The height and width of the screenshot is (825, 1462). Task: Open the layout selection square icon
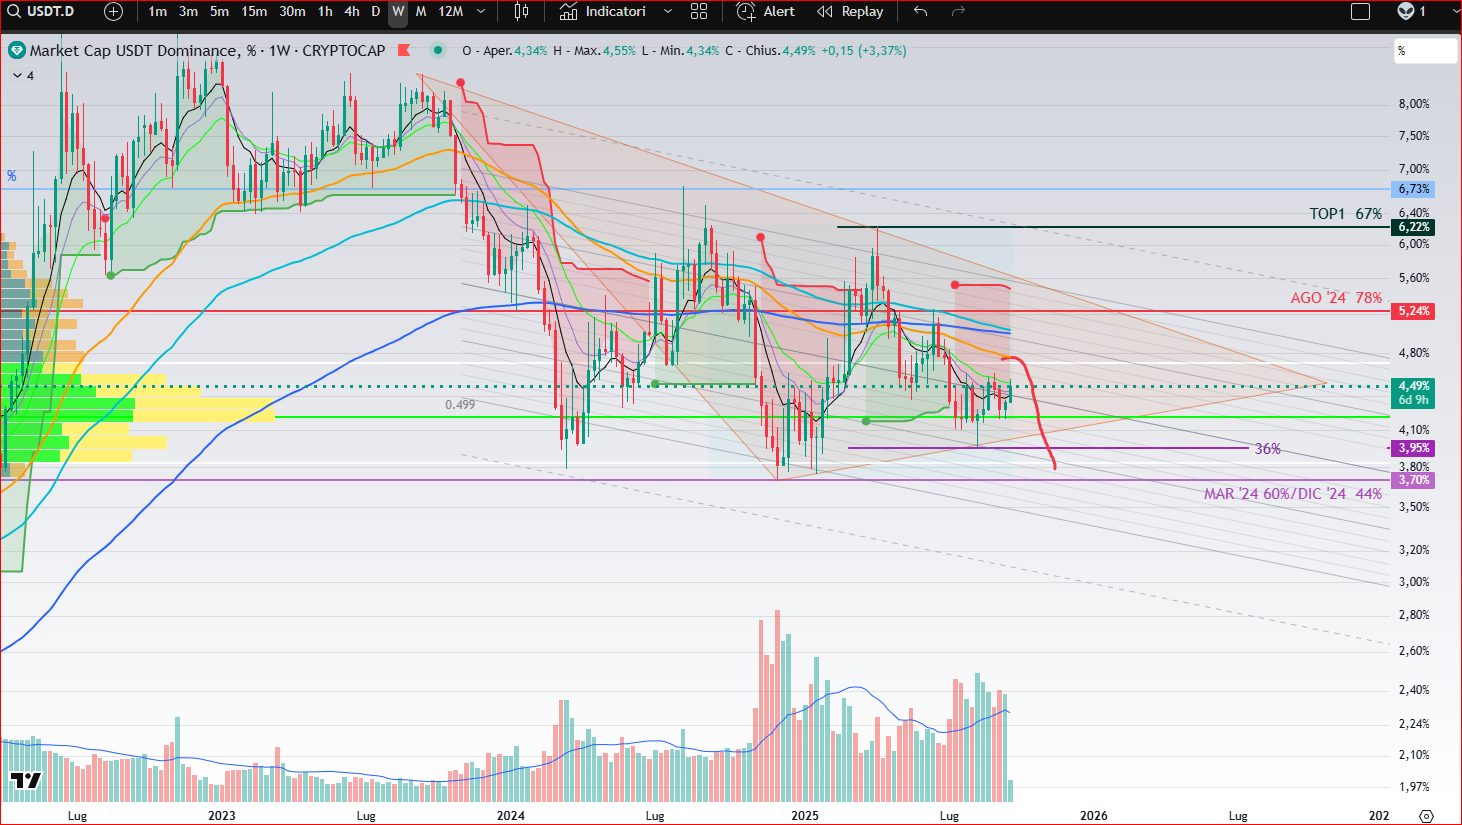[1360, 12]
